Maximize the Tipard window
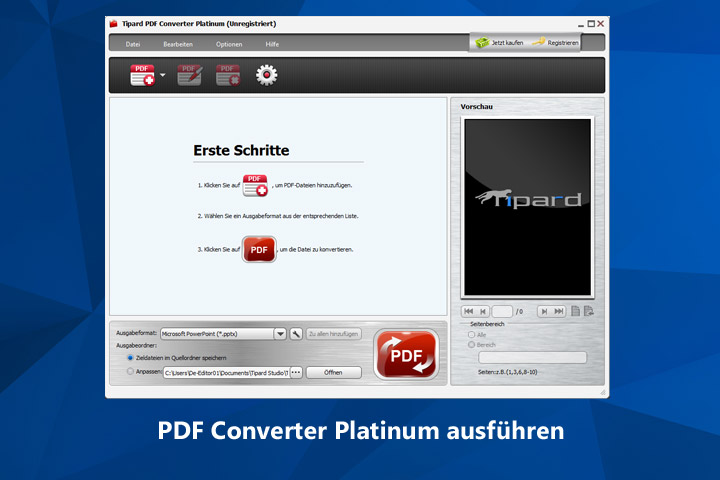Screen dimensions: 720x480 coord(591,23)
